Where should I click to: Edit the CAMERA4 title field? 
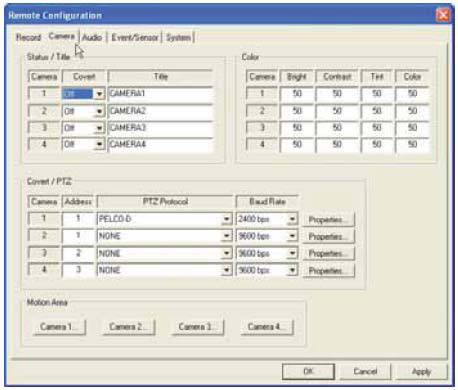[160, 144]
